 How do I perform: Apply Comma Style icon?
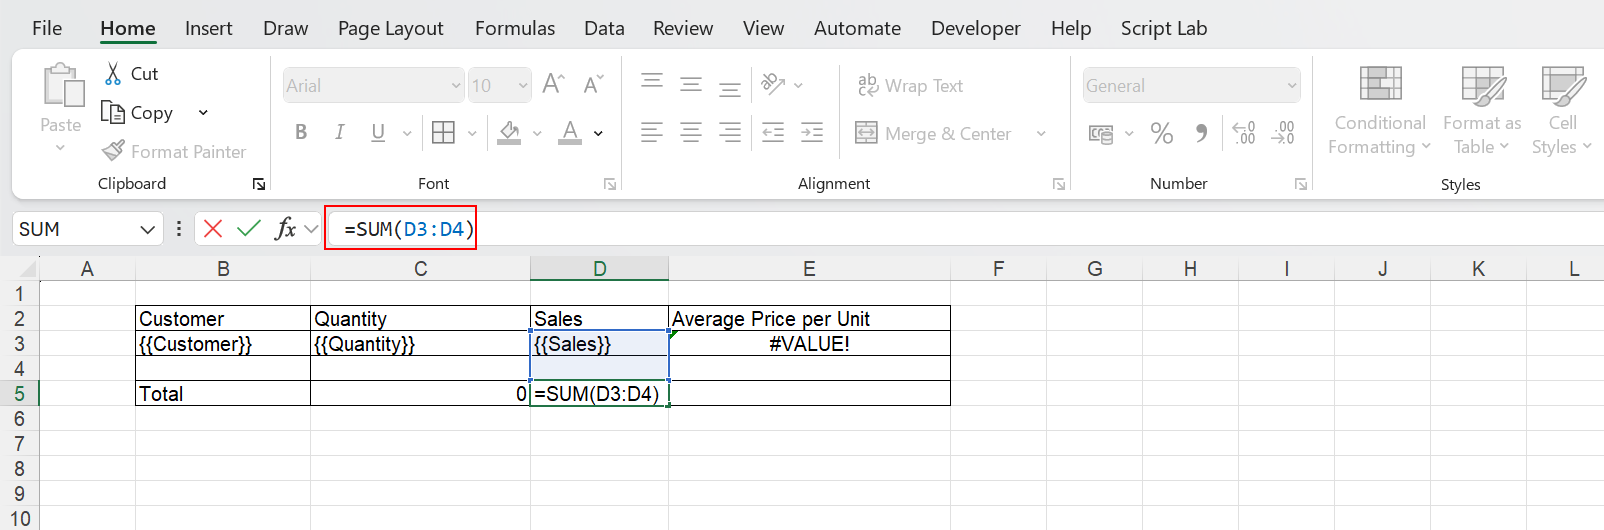1201,132
